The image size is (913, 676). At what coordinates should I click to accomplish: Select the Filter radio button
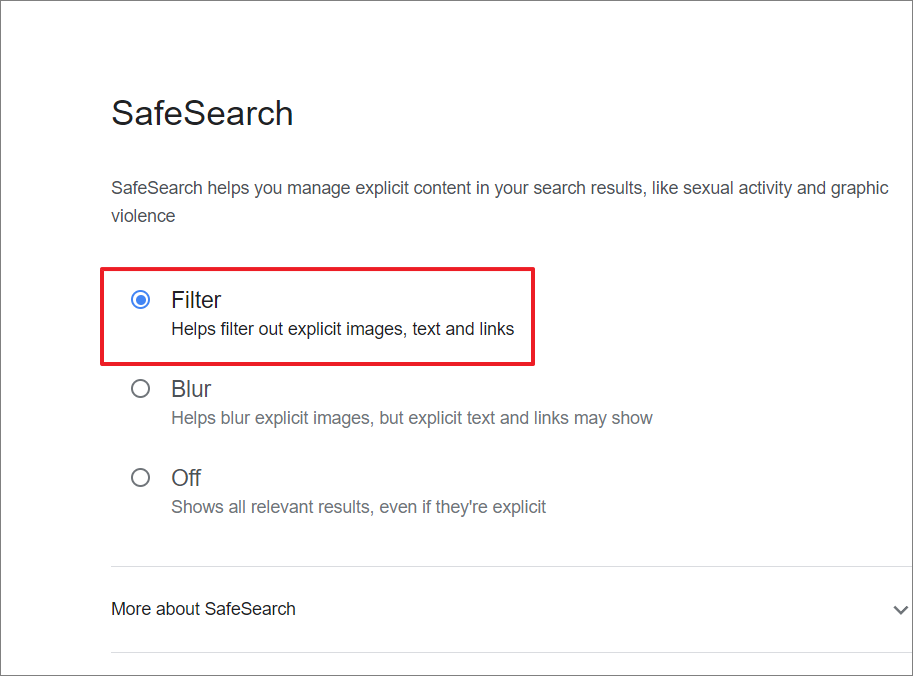(141, 300)
